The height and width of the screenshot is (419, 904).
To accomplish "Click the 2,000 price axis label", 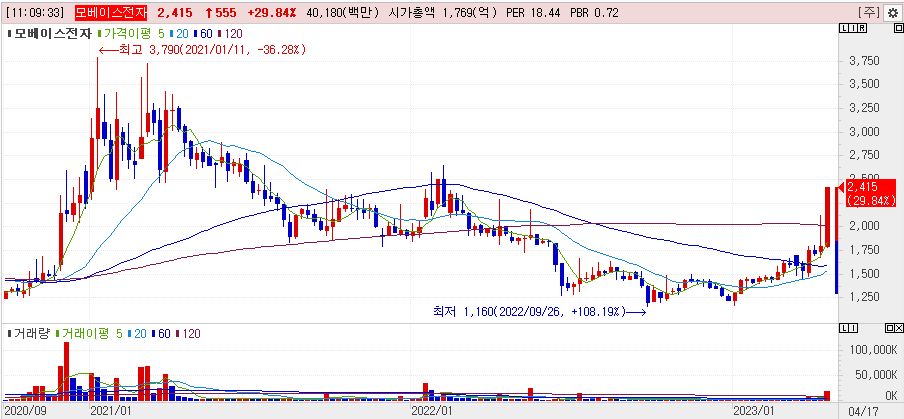I will click(864, 226).
